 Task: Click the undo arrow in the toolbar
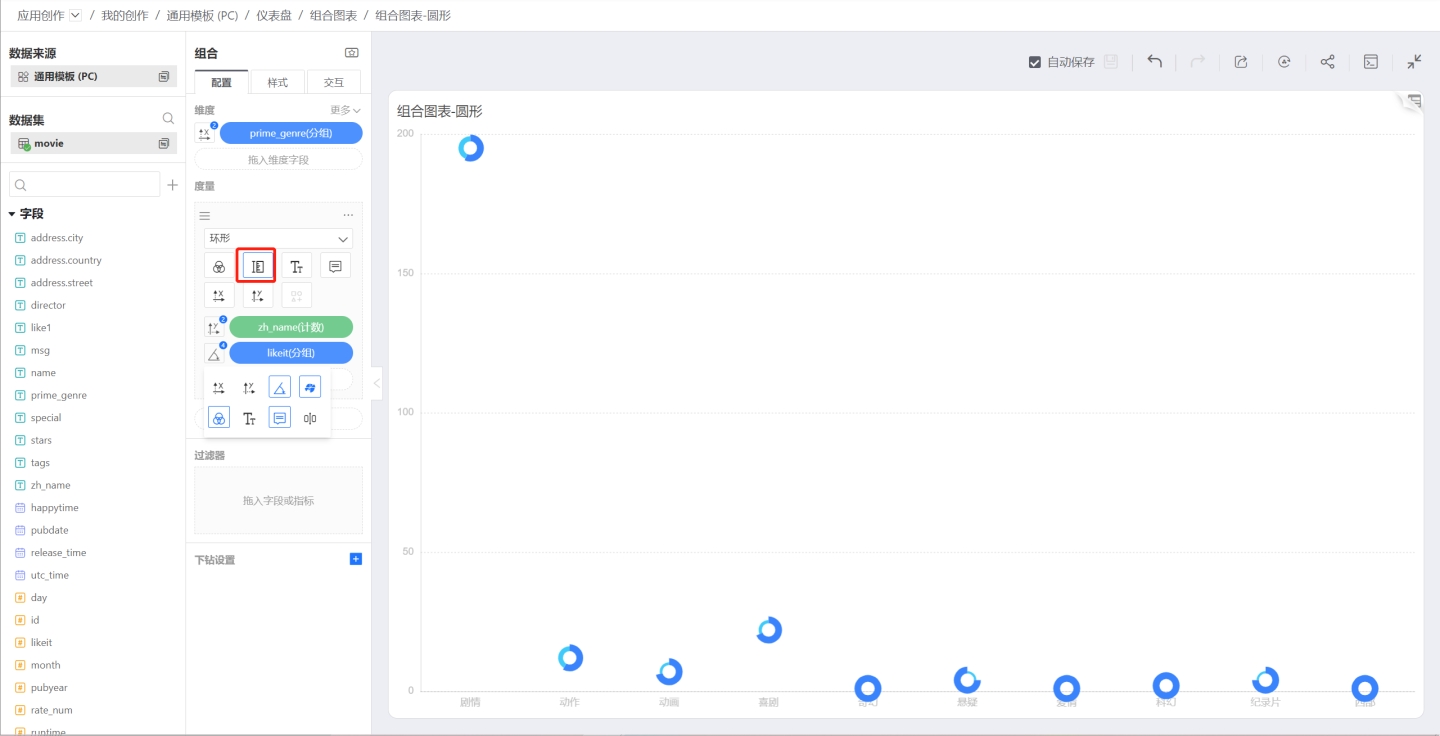click(1154, 62)
